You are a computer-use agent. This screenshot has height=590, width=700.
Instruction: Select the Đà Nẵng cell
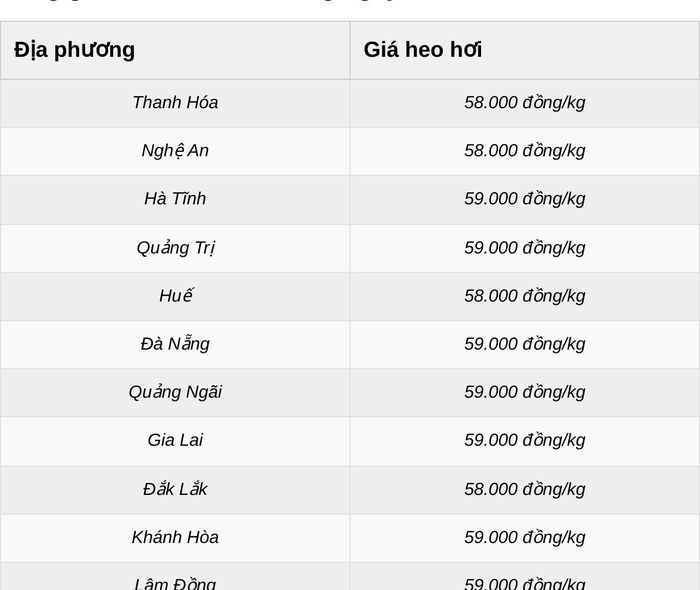tap(175, 345)
